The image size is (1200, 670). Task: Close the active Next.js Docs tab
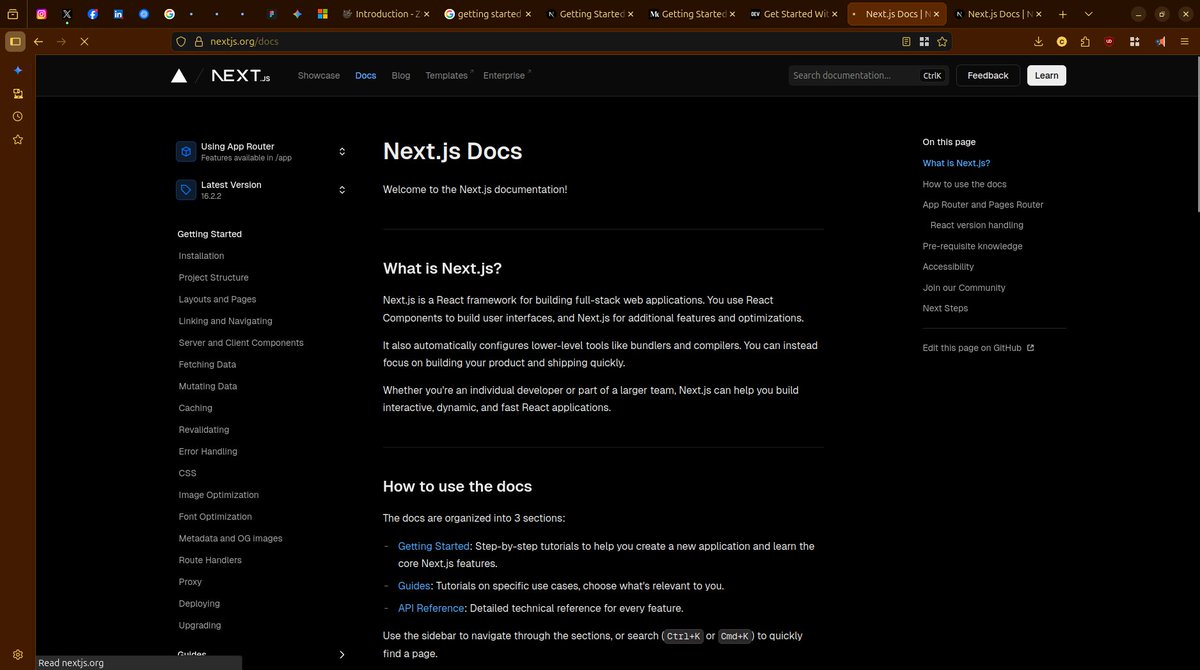[934, 14]
